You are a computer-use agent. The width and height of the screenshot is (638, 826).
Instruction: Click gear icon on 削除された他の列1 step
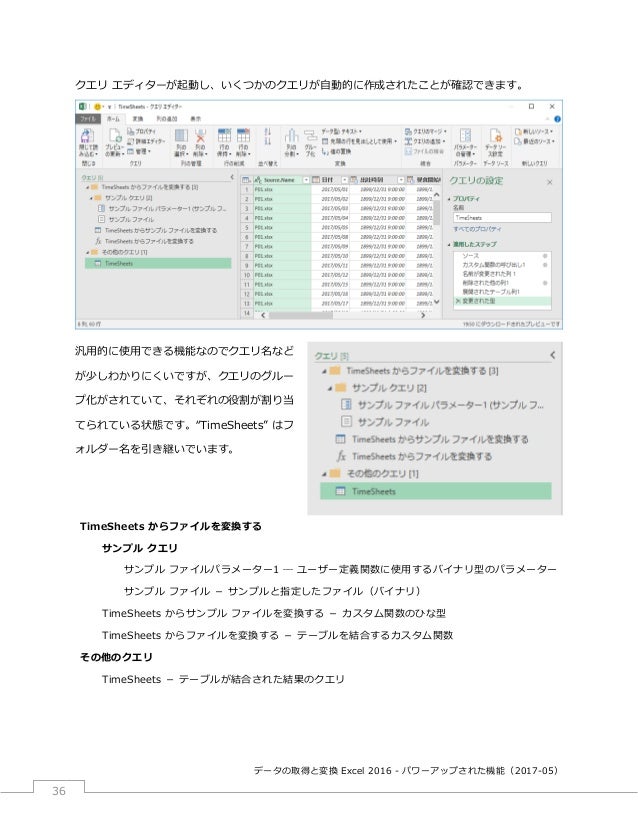tap(545, 283)
